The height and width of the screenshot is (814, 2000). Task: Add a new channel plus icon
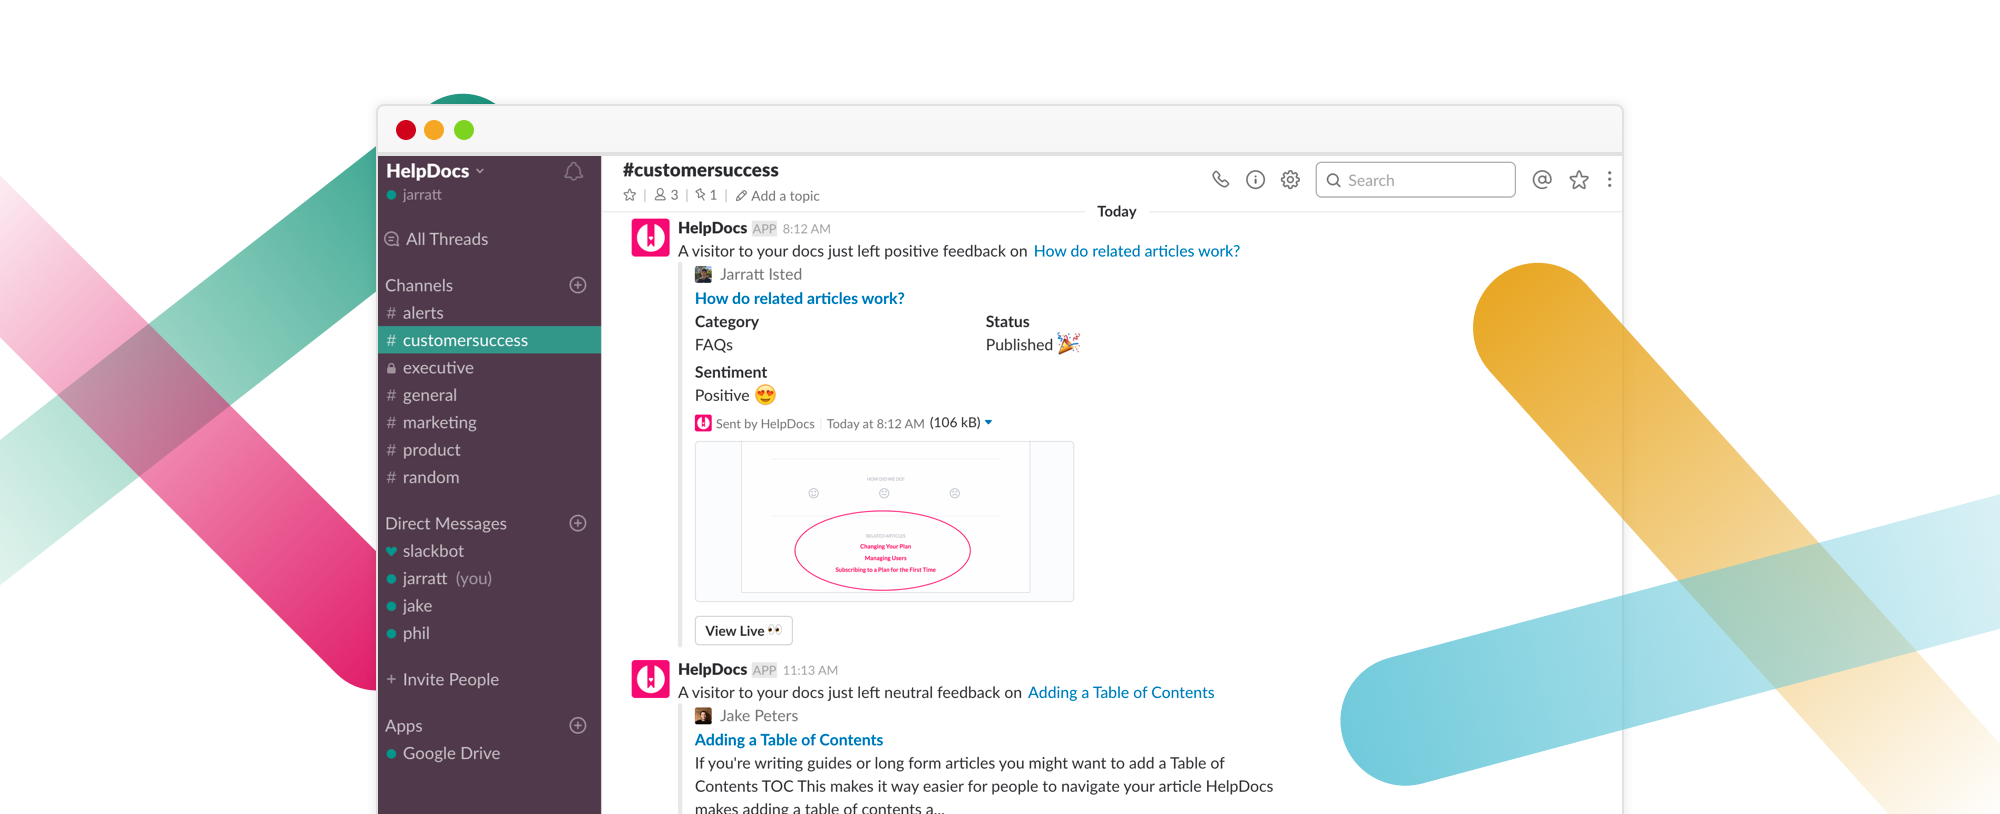click(x=578, y=285)
